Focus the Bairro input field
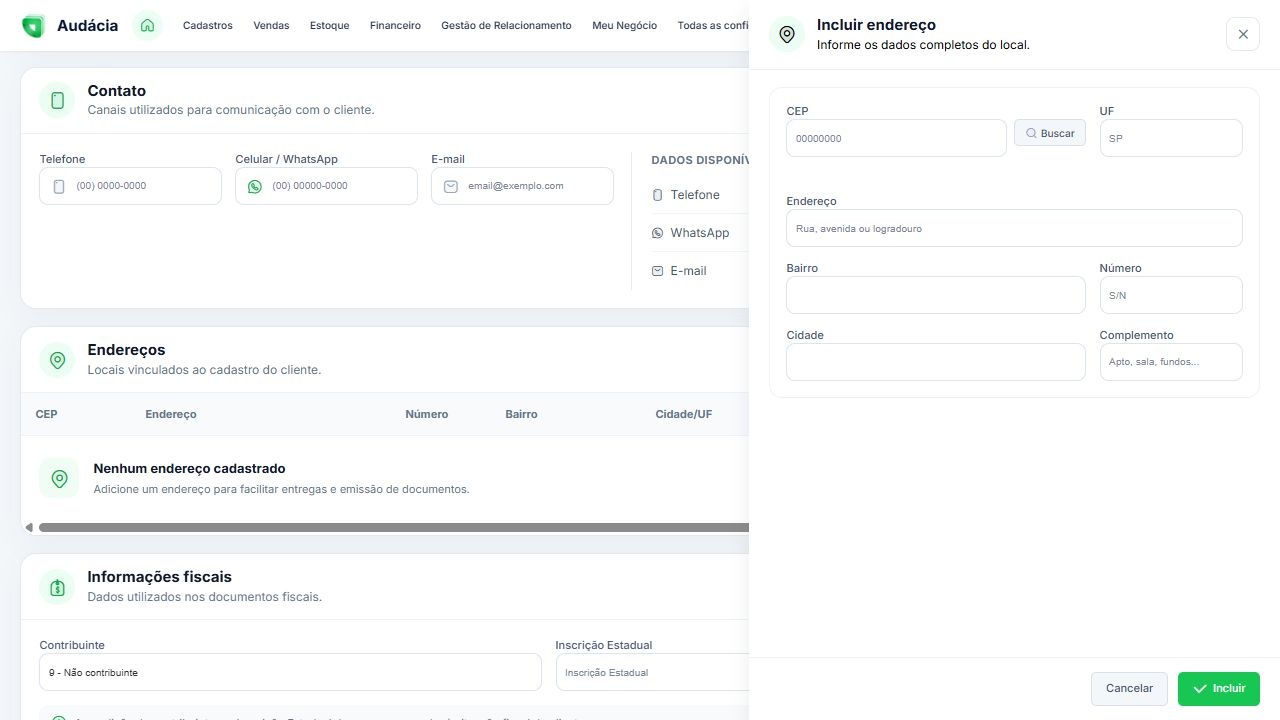Image resolution: width=1280 pixels, height=720 pixels. point(936,295)
